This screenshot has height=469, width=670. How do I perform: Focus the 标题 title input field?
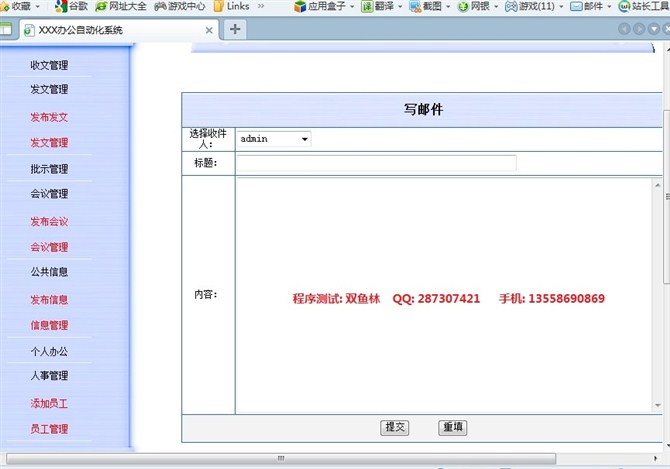tap(376, 163)
